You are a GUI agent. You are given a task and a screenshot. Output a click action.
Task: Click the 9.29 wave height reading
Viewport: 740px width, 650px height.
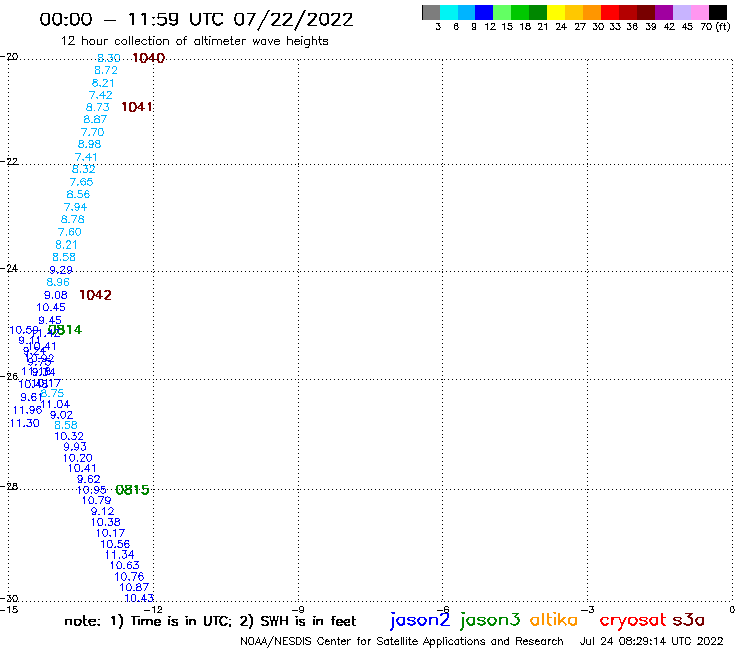coord(61,270)
